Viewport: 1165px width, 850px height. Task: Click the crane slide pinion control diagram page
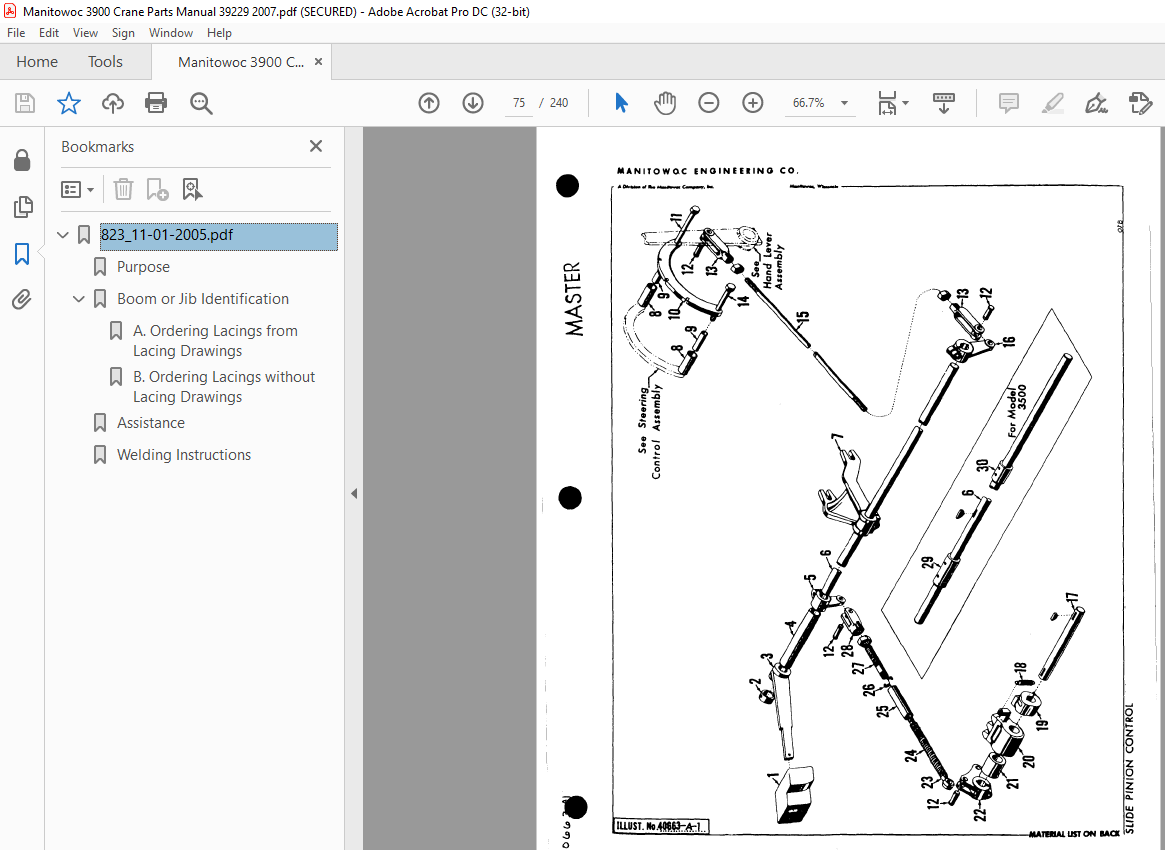tap(850, 488)
